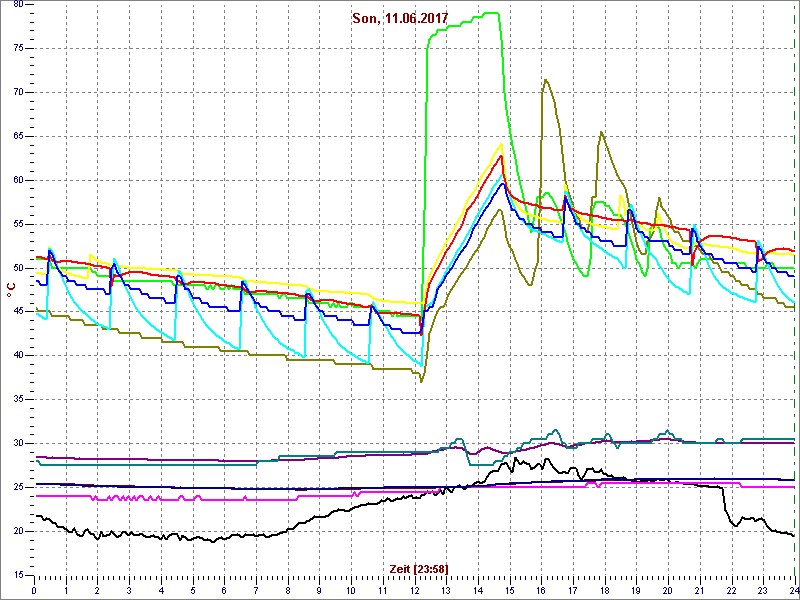Click hour 14 on the time axis
The image size is (800, 600).
[478, 591]
